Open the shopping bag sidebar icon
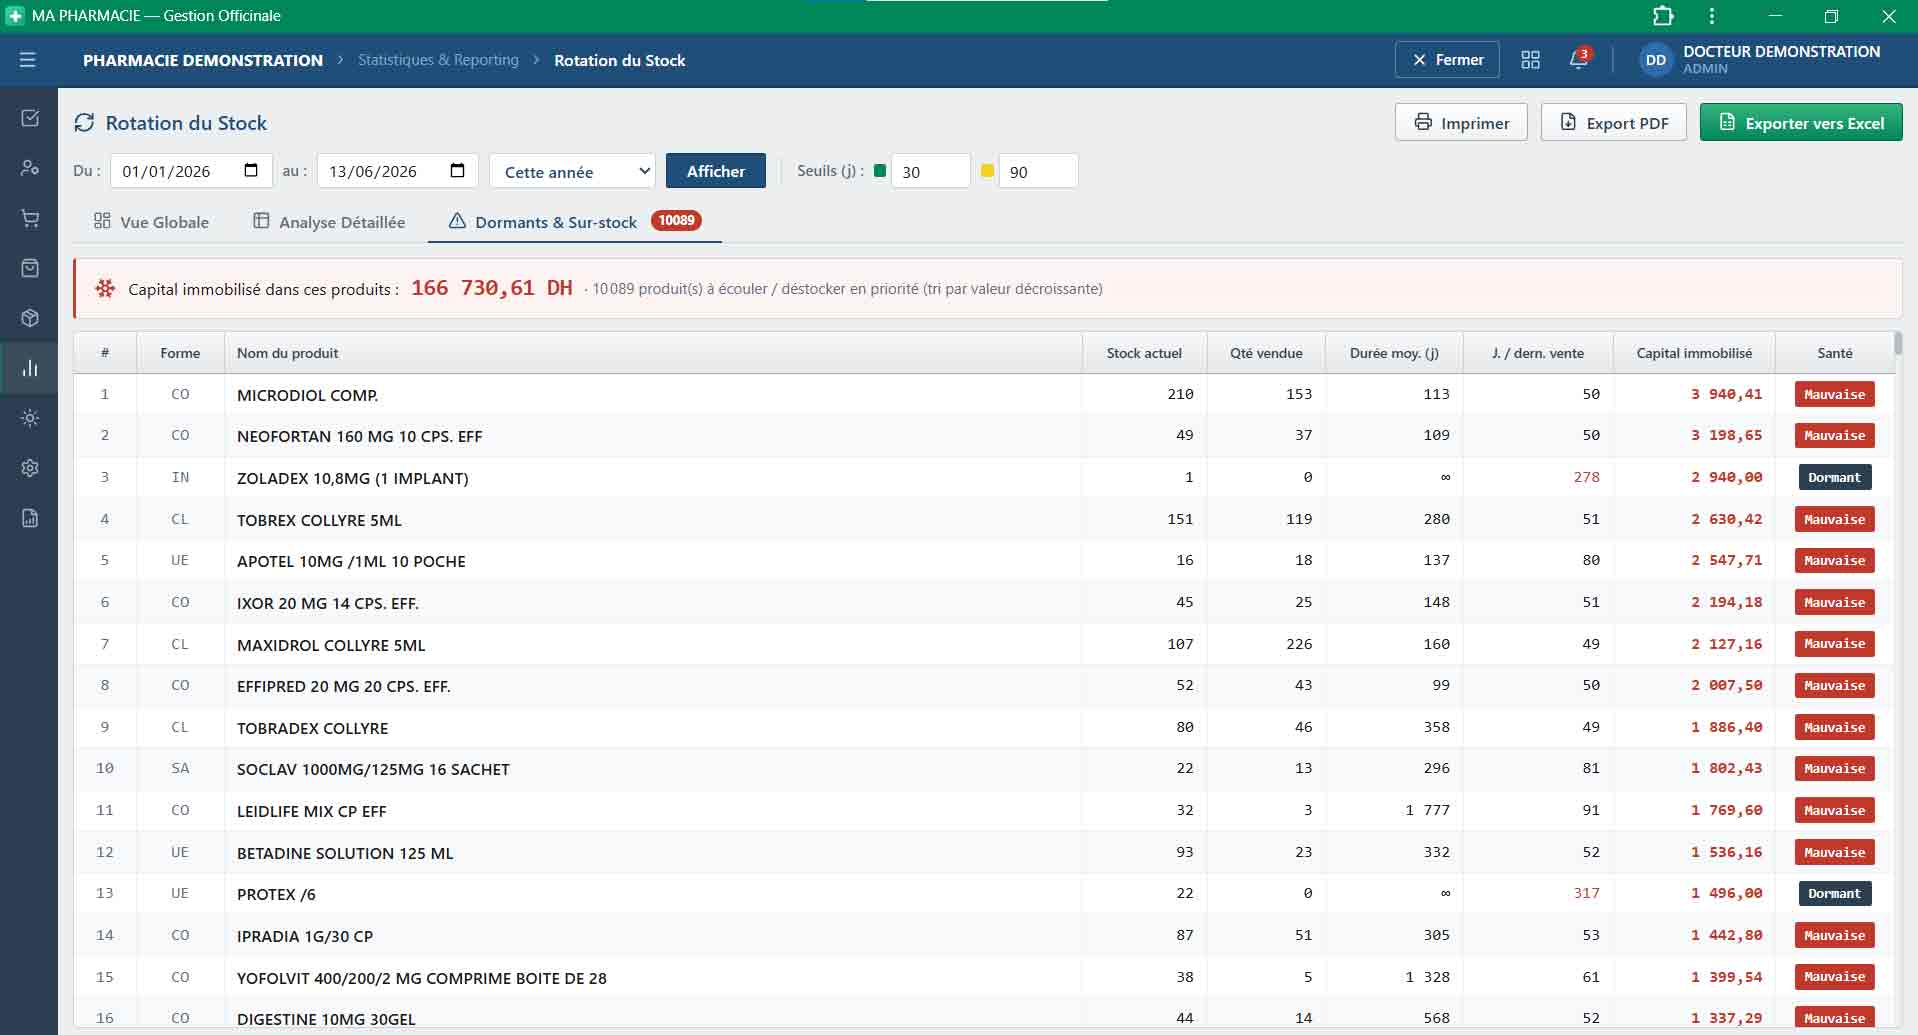 pos(30,268)
